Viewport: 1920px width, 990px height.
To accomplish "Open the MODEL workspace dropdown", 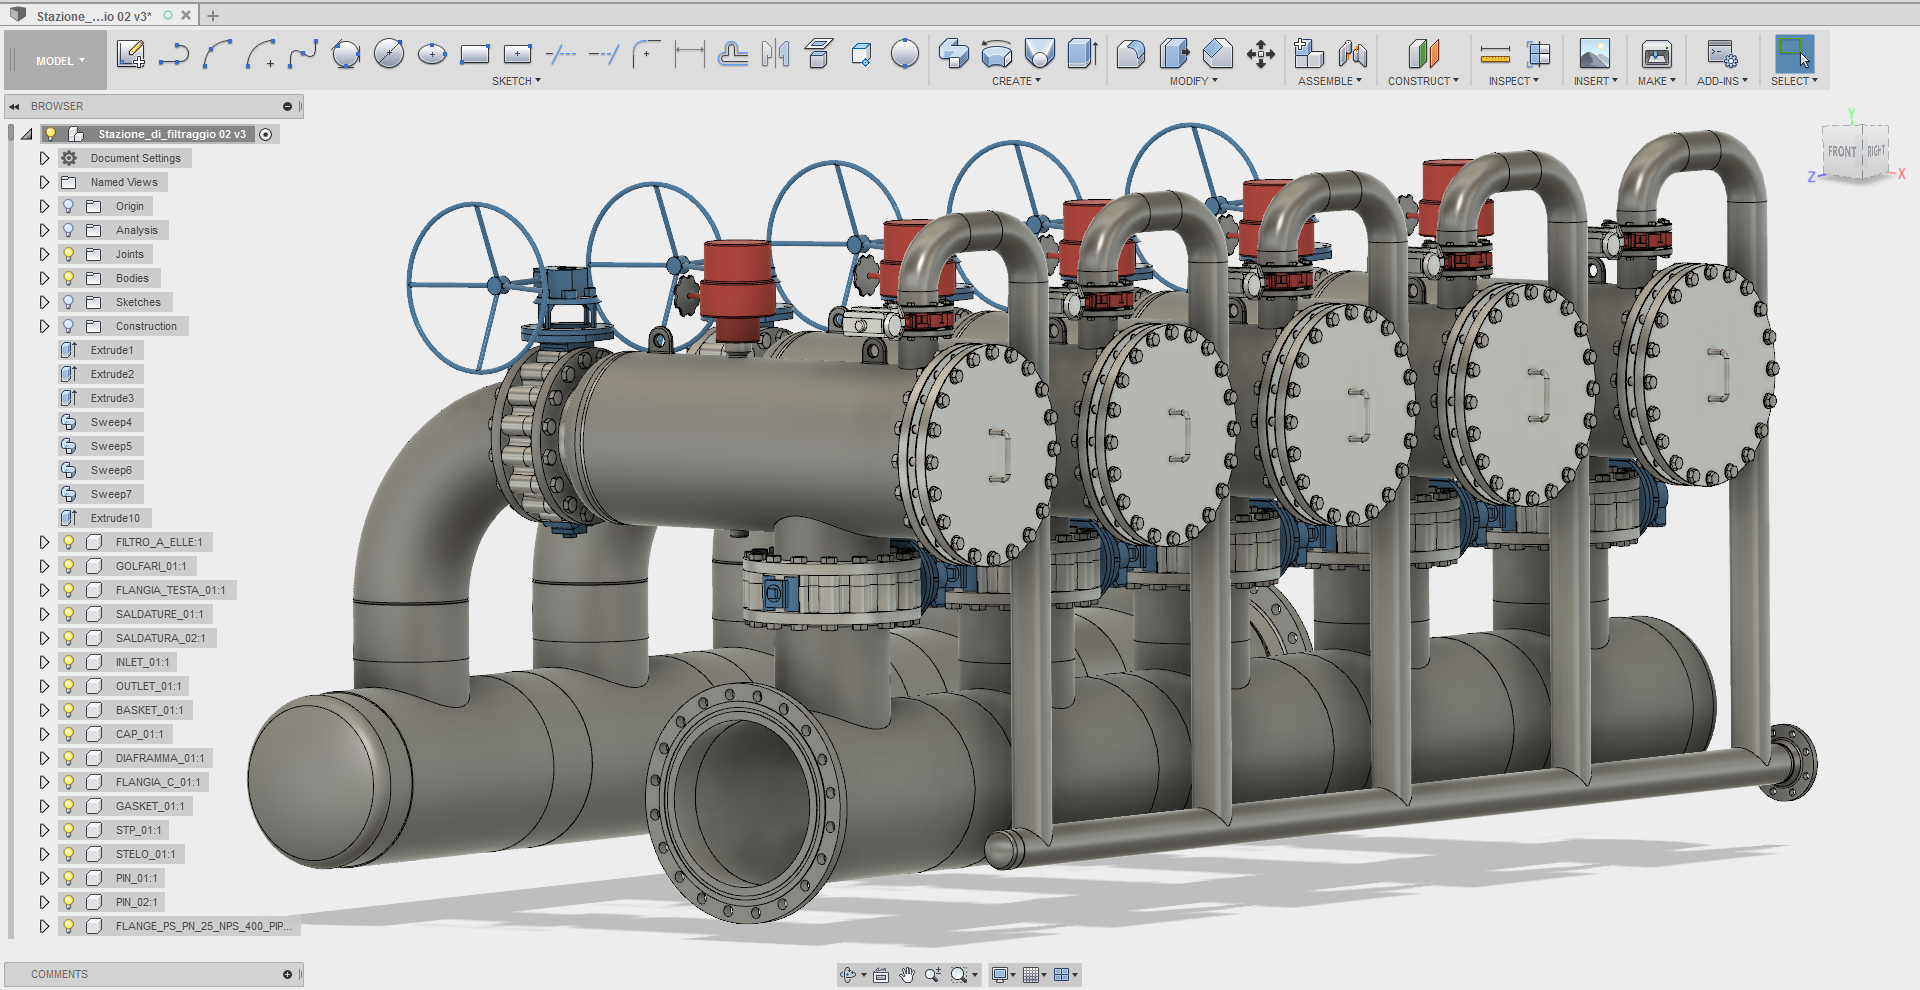I will click(x=60, y=61).
